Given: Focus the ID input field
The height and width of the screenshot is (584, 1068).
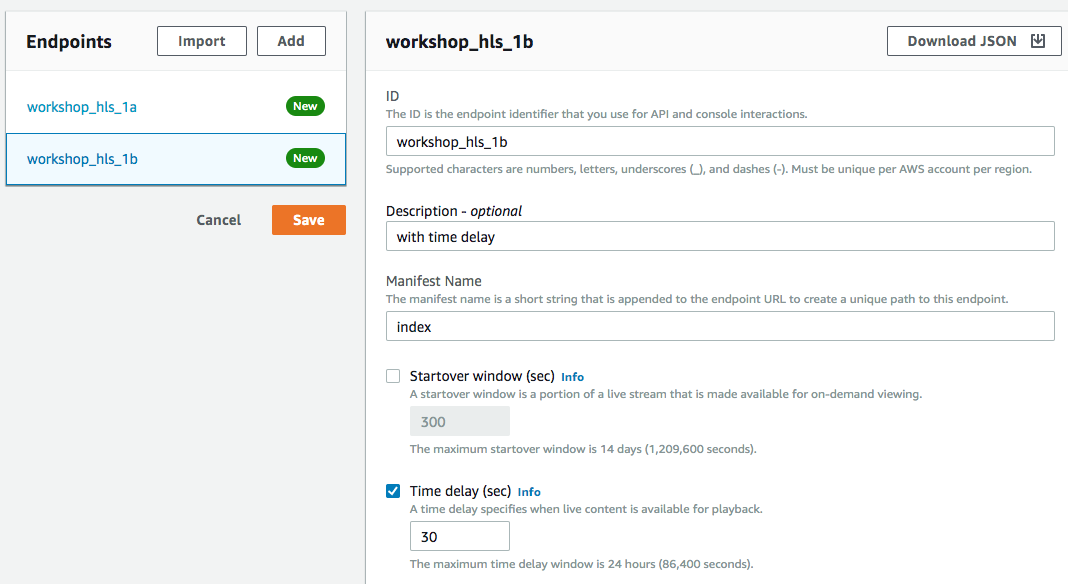Looking at the screenshot, I should pos(720,141).
